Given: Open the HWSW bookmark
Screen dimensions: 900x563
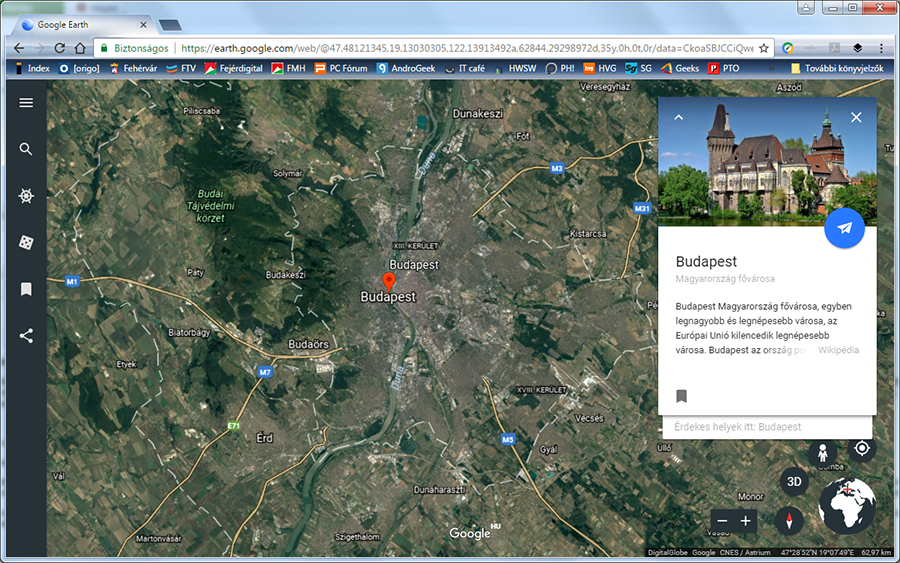Looking at the screenshot, I should pos(515,68).
